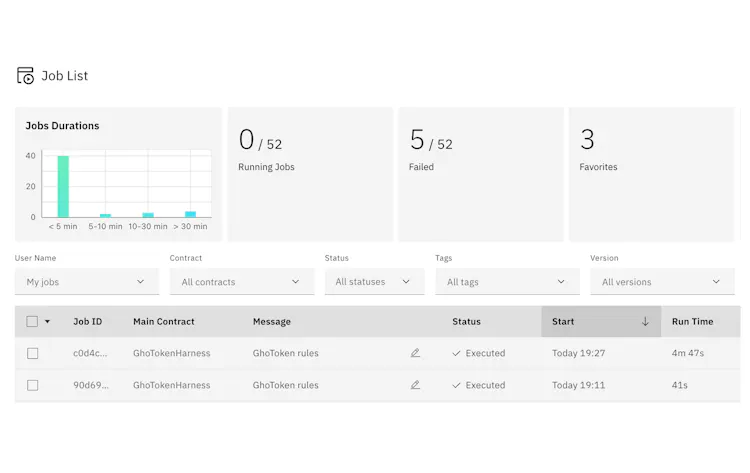The height and width of the screenshot is (473, 750).
Task: Edit message pencil icon for job 90d69
Action: (415, 385)
